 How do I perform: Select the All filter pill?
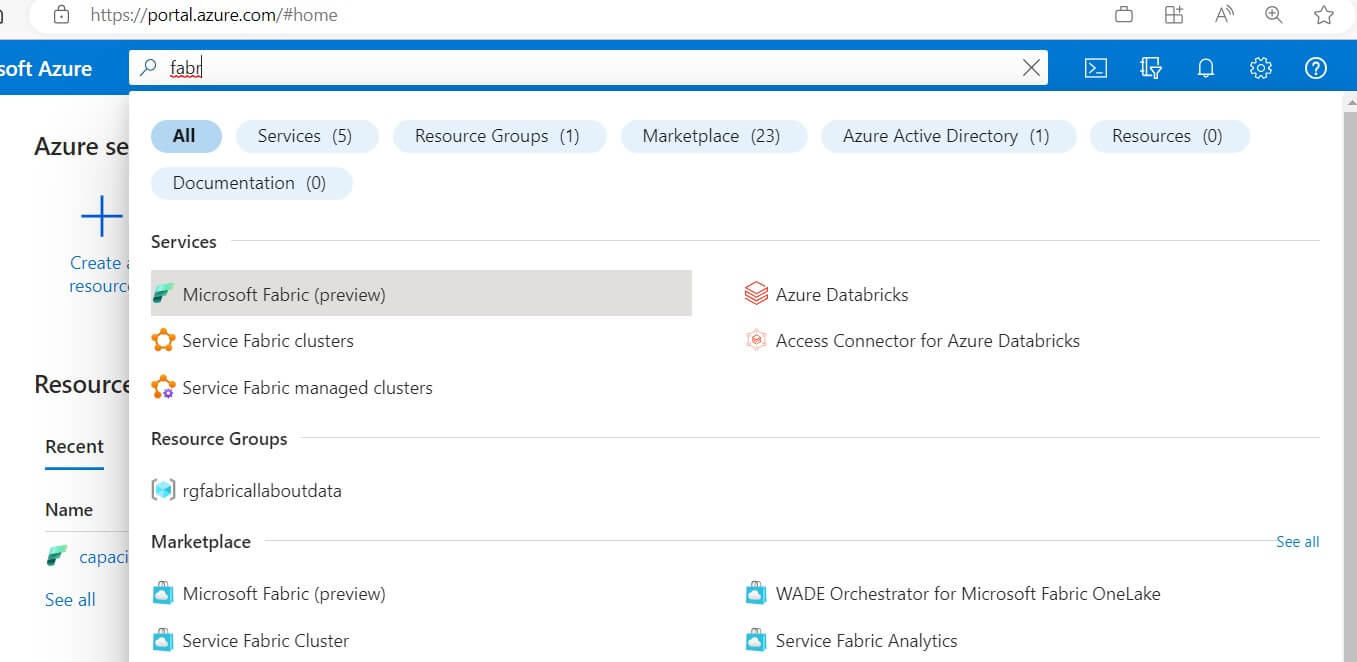tap(185, 136)
